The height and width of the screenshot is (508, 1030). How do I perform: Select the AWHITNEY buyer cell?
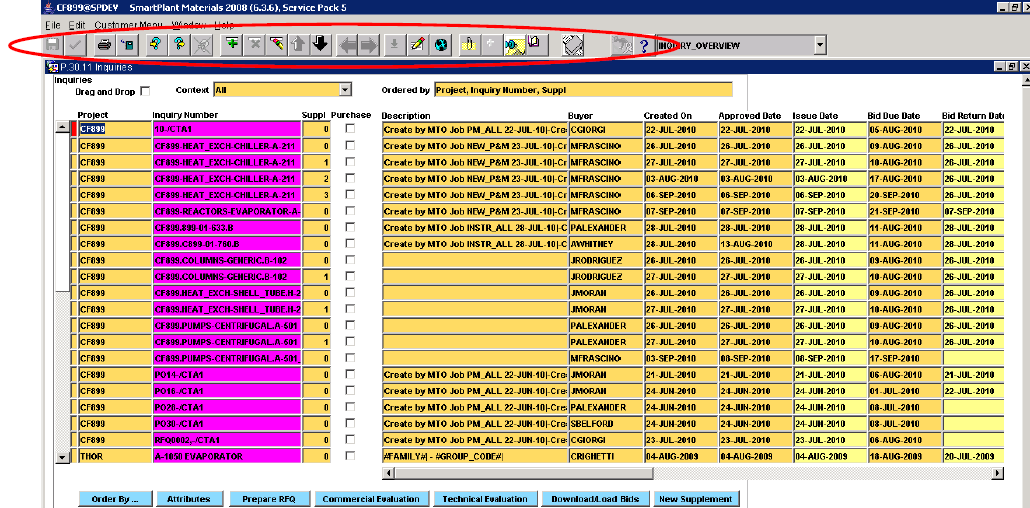tap(604, 244)
